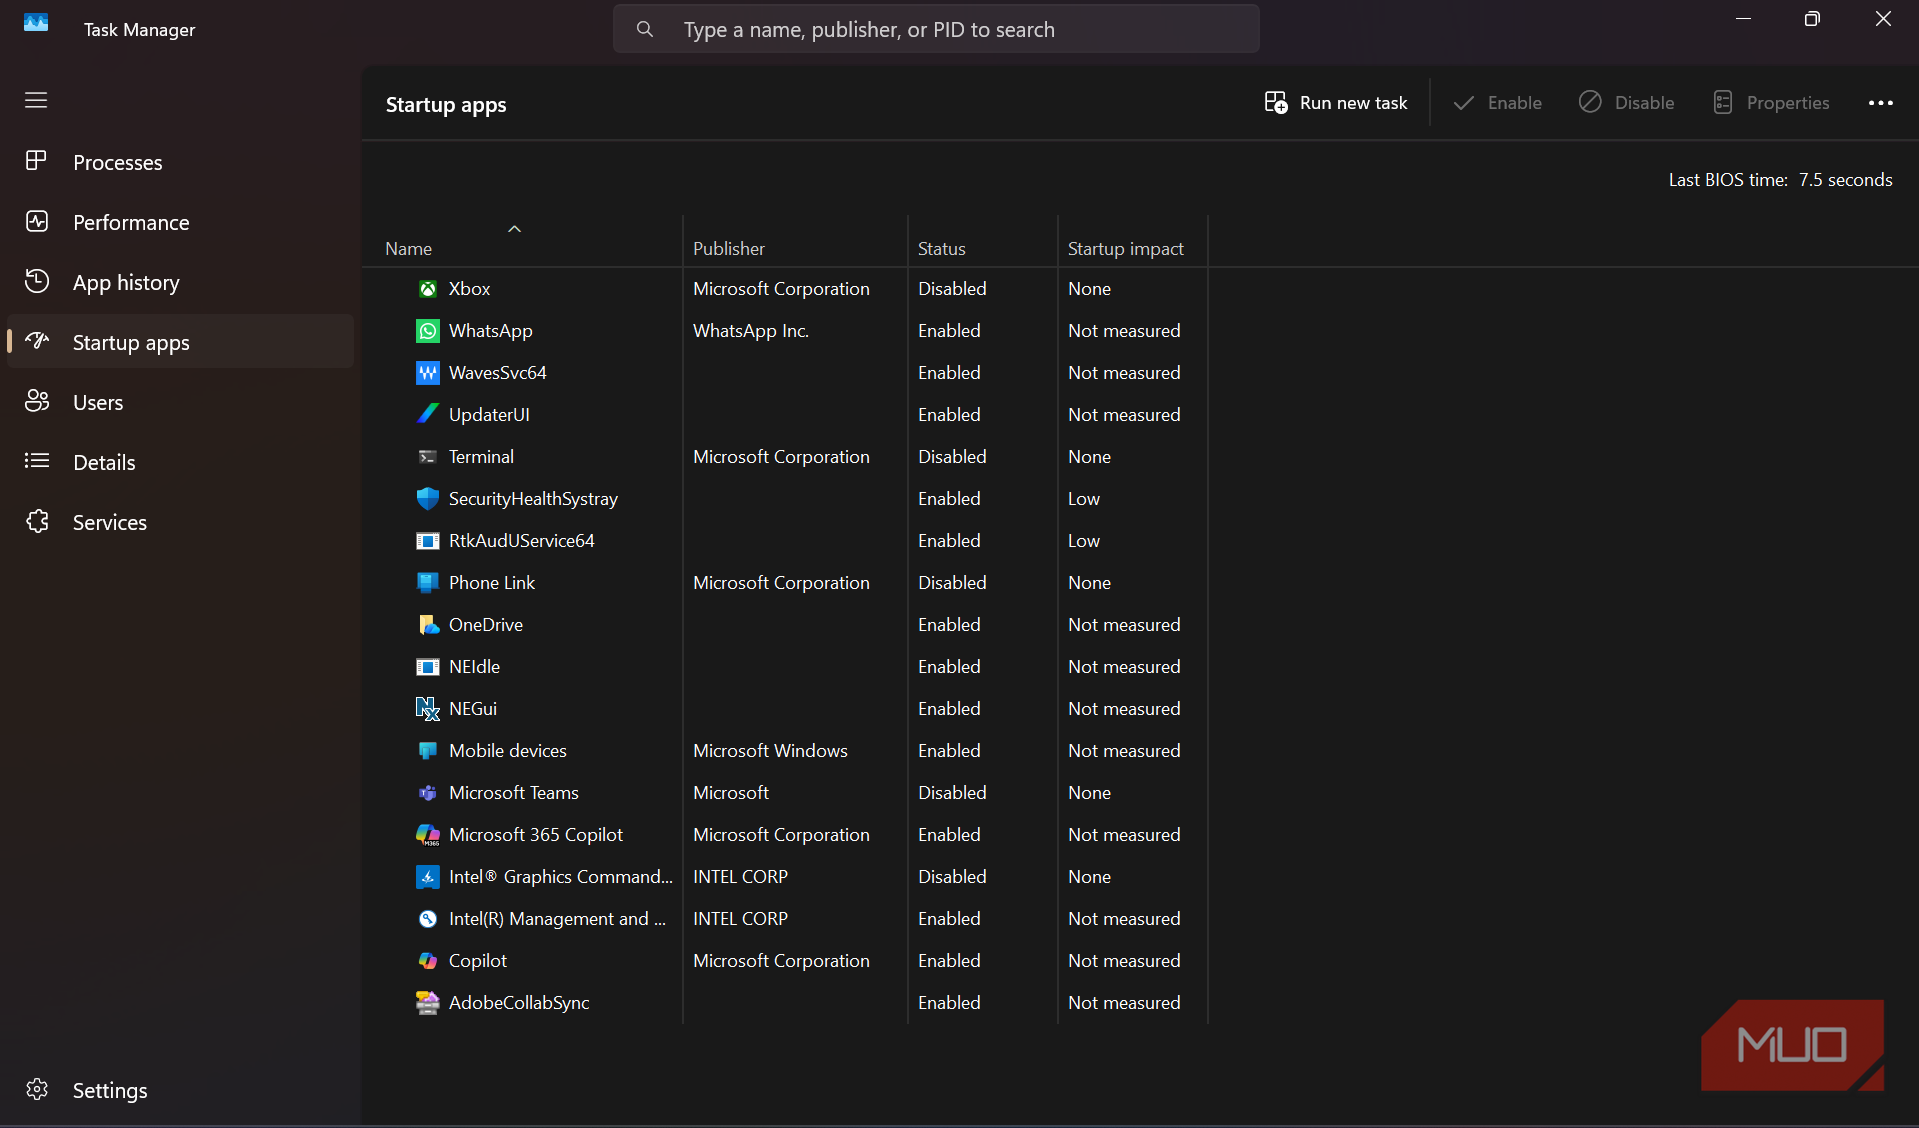Click the Mobile devices icon
Image resolution: width=1919 pixels, height=1128 pixels.
click(x=427, y=751)
